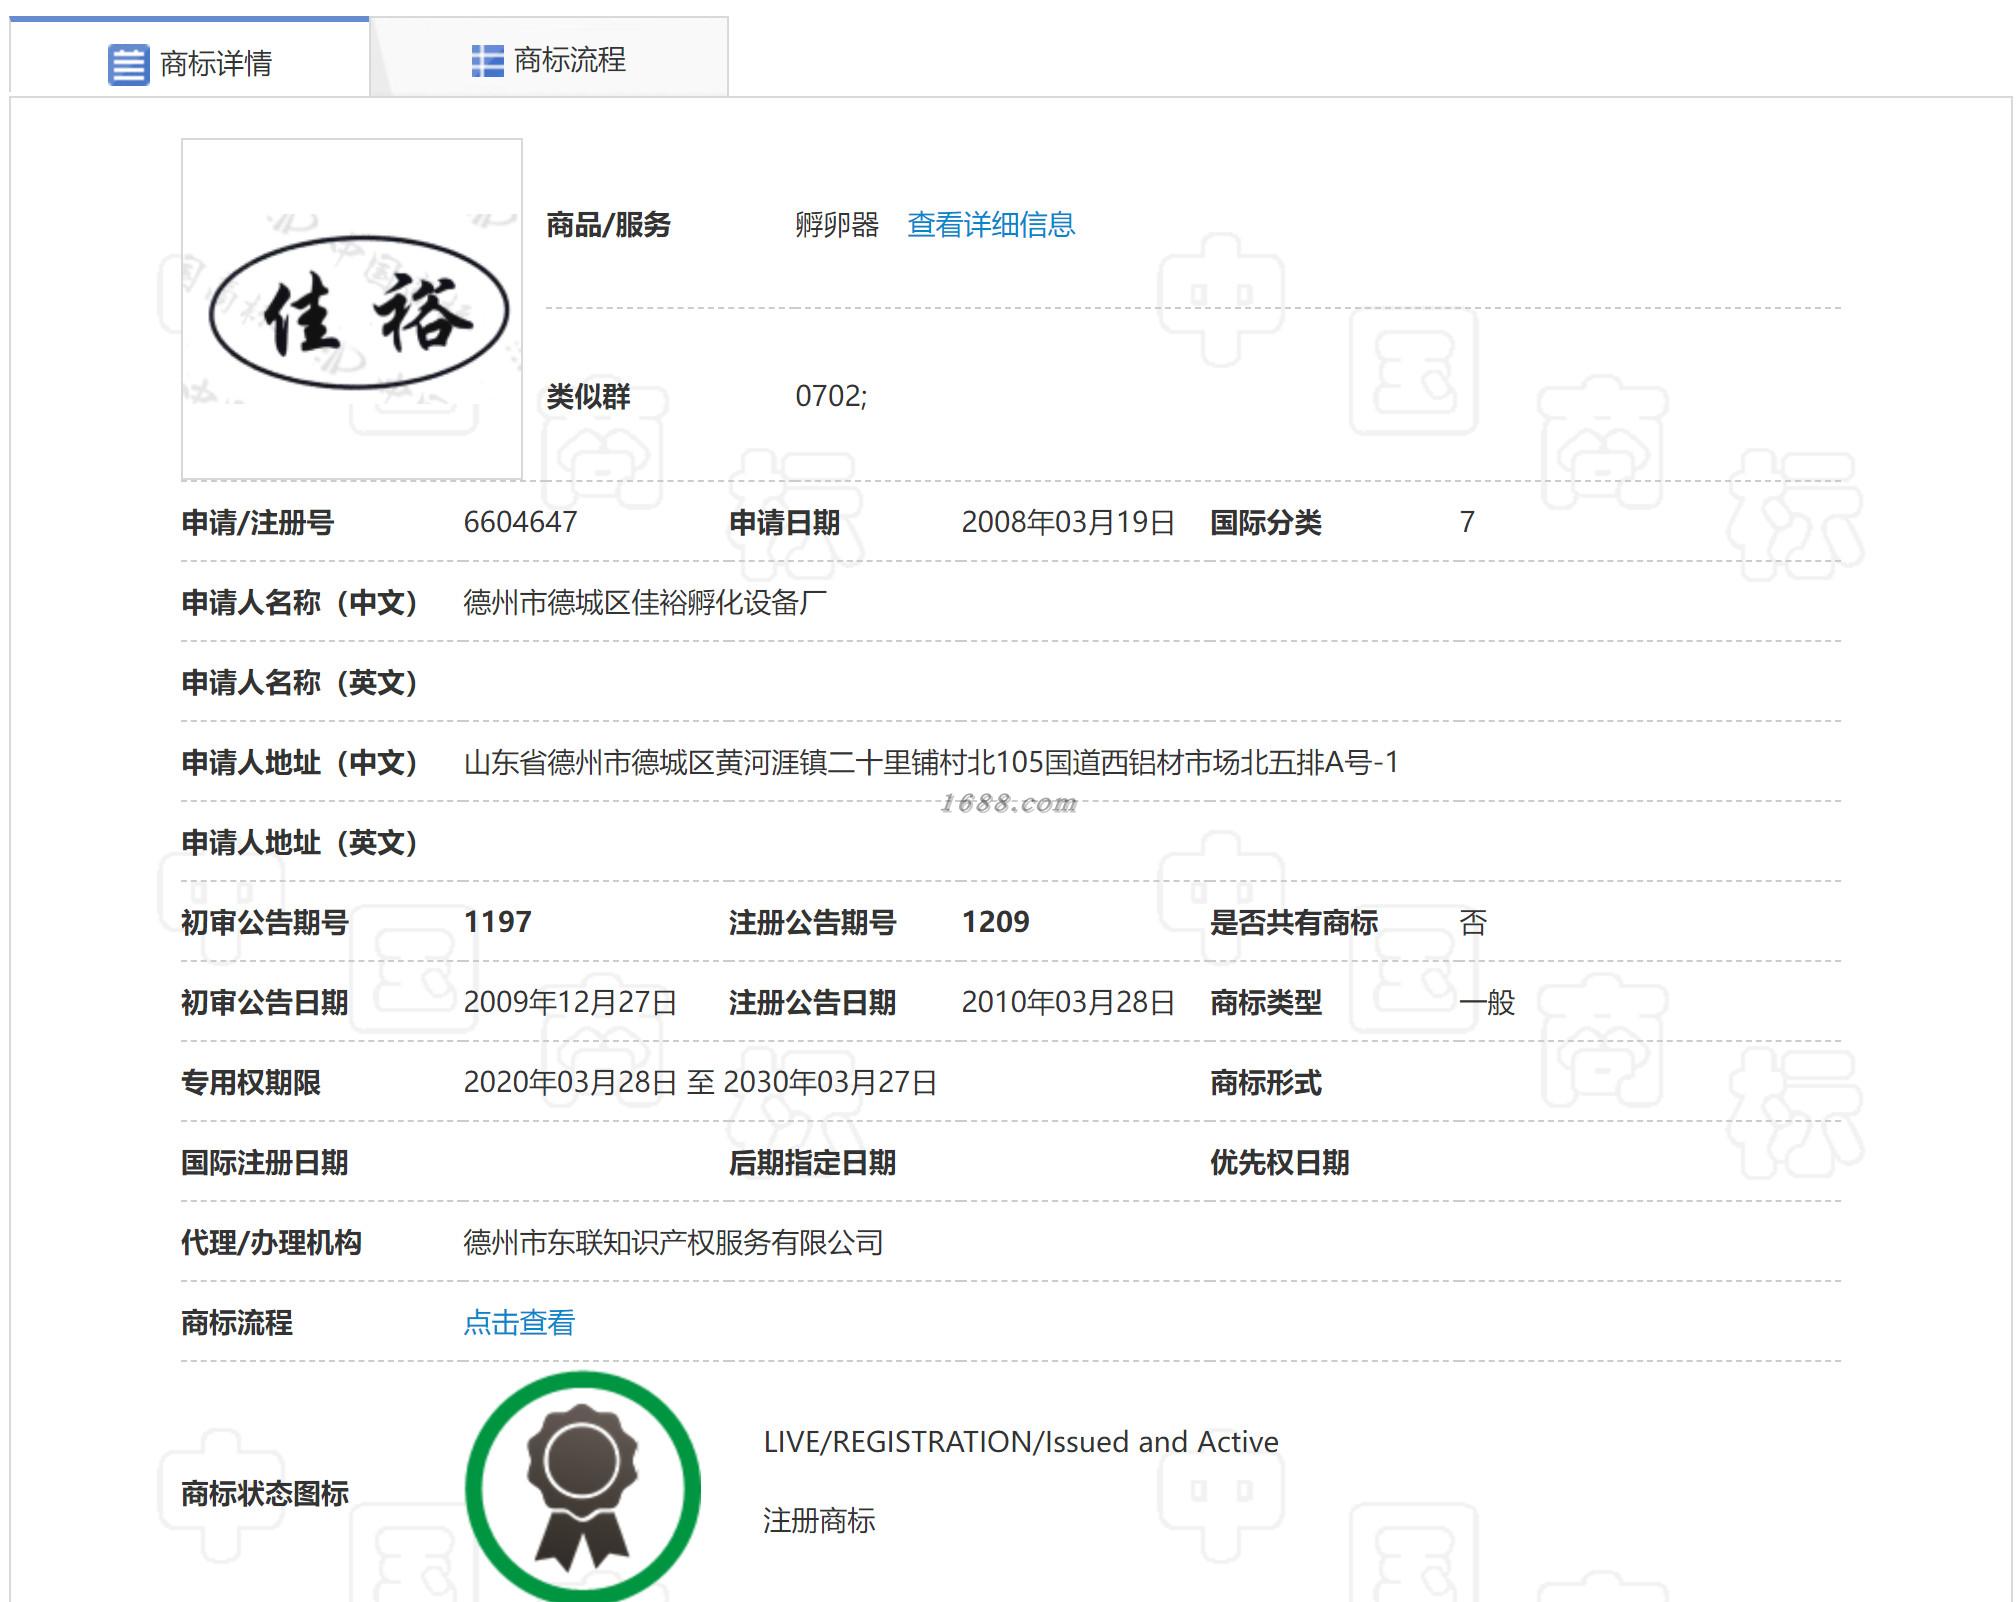Click the list icon beside 商标流程 tab
The image size is (2016, 1602).
487,61
